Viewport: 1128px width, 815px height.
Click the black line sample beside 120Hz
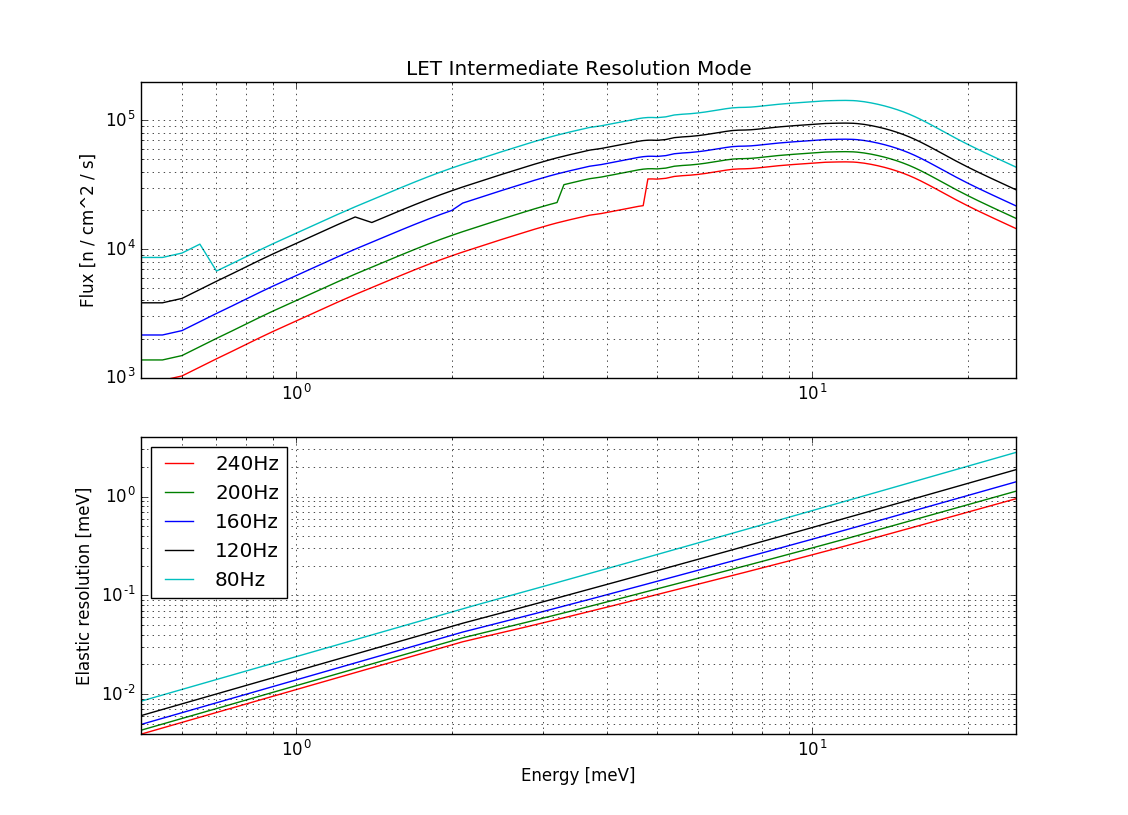click(180, 550)
